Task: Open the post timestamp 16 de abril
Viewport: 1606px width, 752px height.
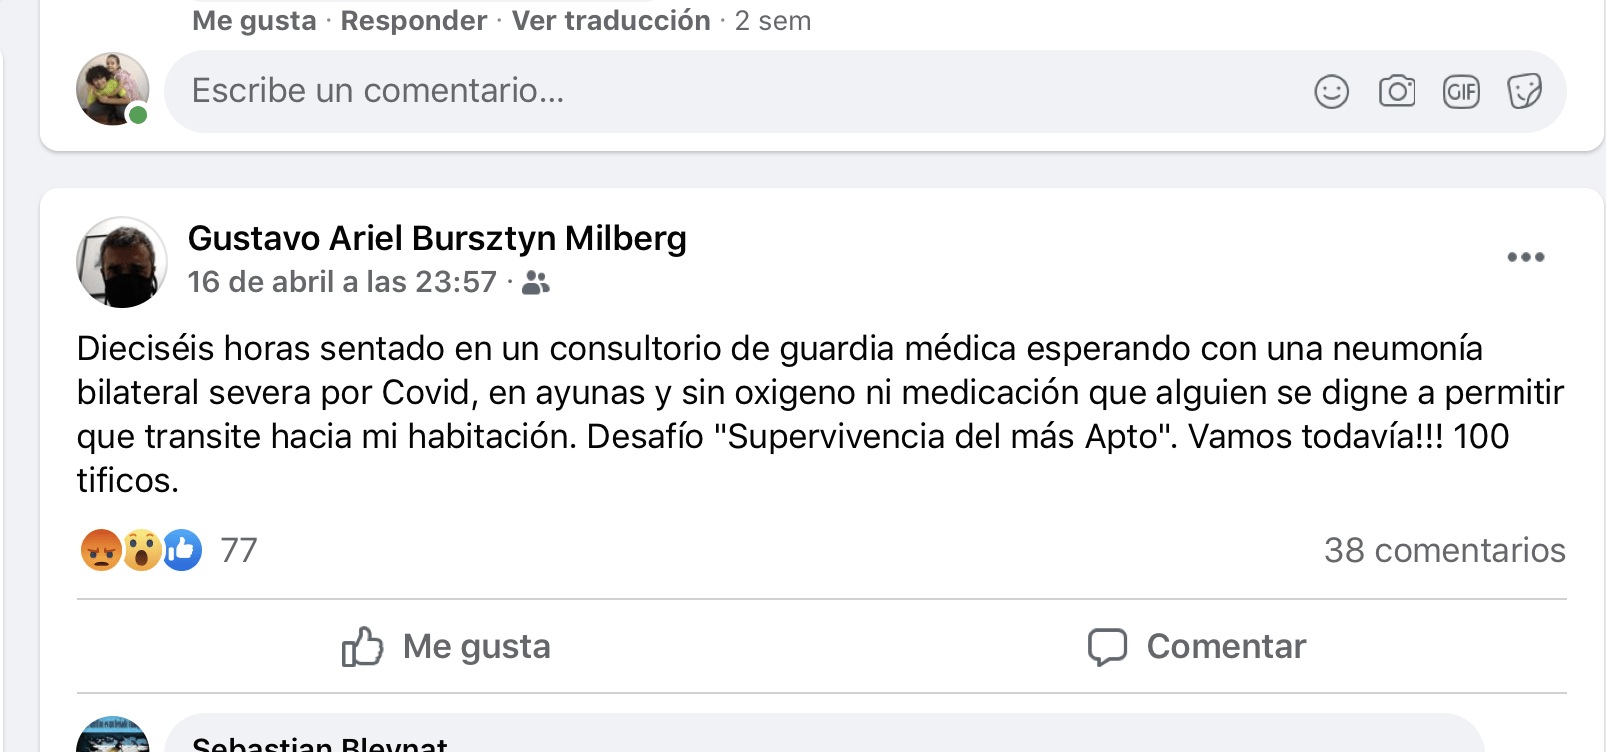Action: 341,283
